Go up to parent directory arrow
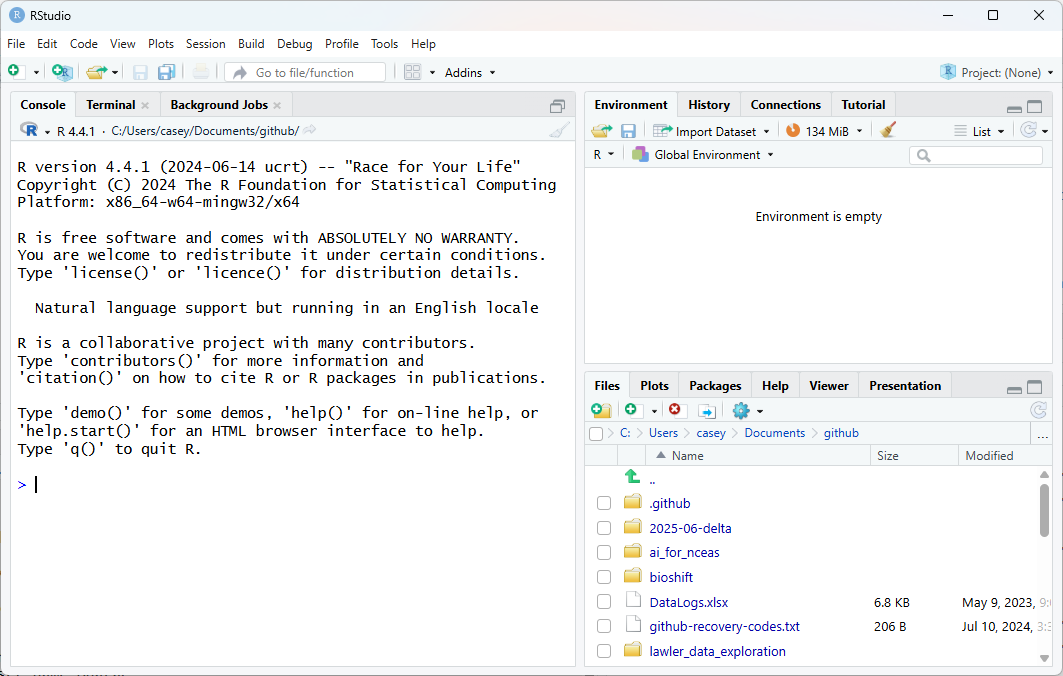This screenshot has height=676, width=1063. [632, 479]
